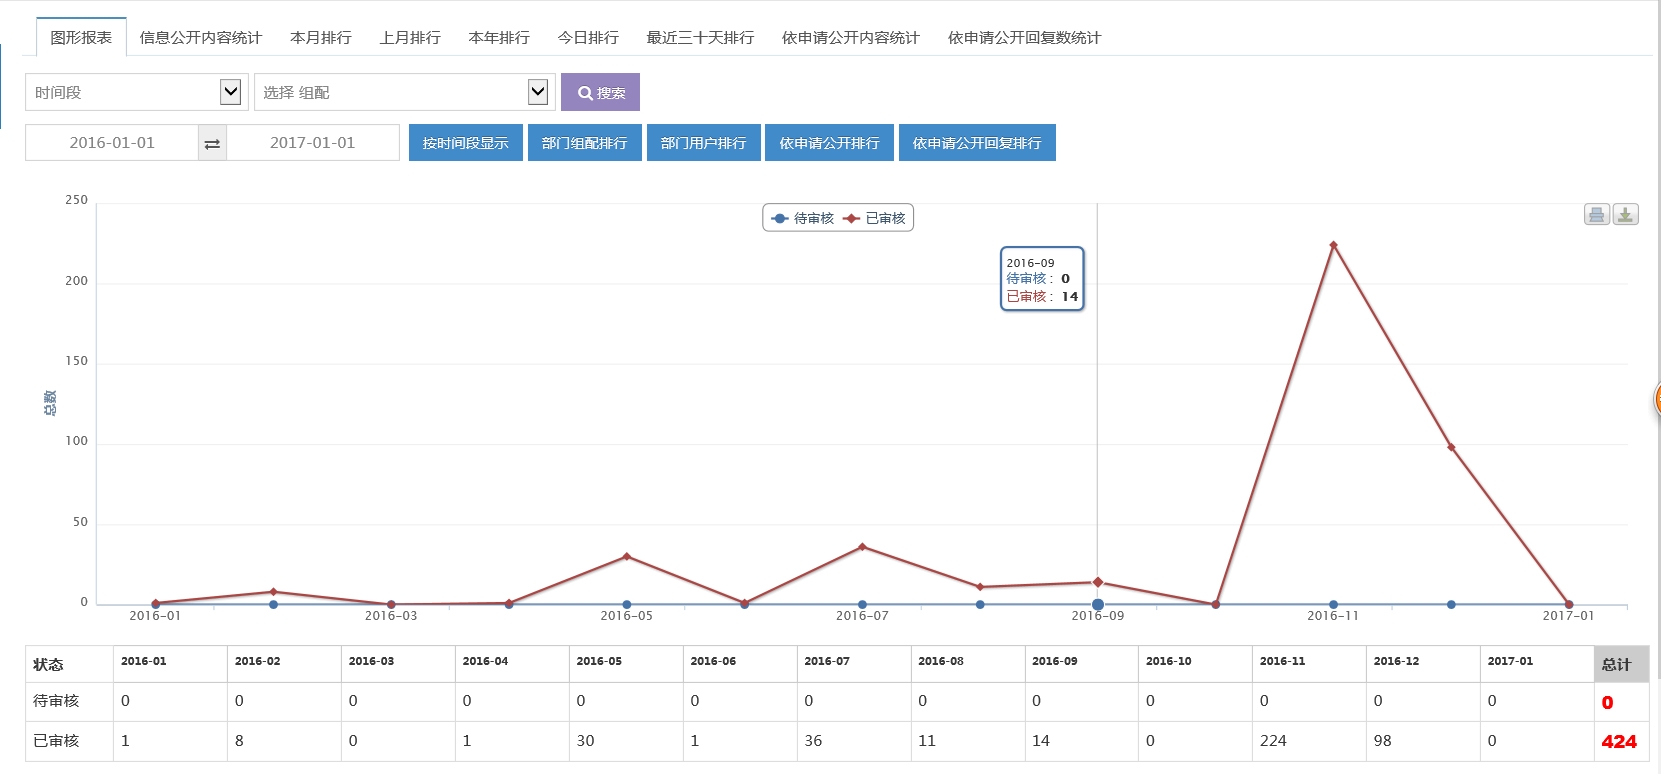Open the 上月排行 tab
This screenshot has height=774, width=1661.
click(410, 37)
